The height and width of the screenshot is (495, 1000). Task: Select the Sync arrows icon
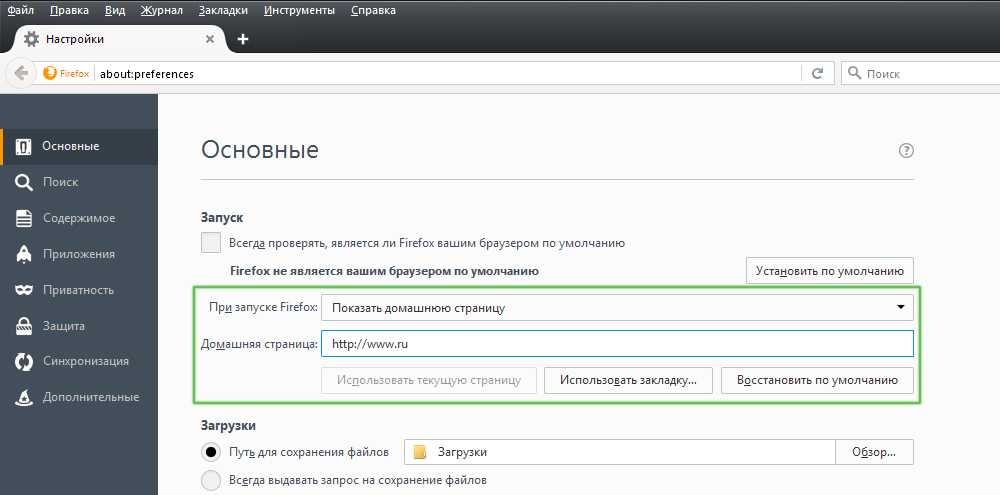click(24, 361)
